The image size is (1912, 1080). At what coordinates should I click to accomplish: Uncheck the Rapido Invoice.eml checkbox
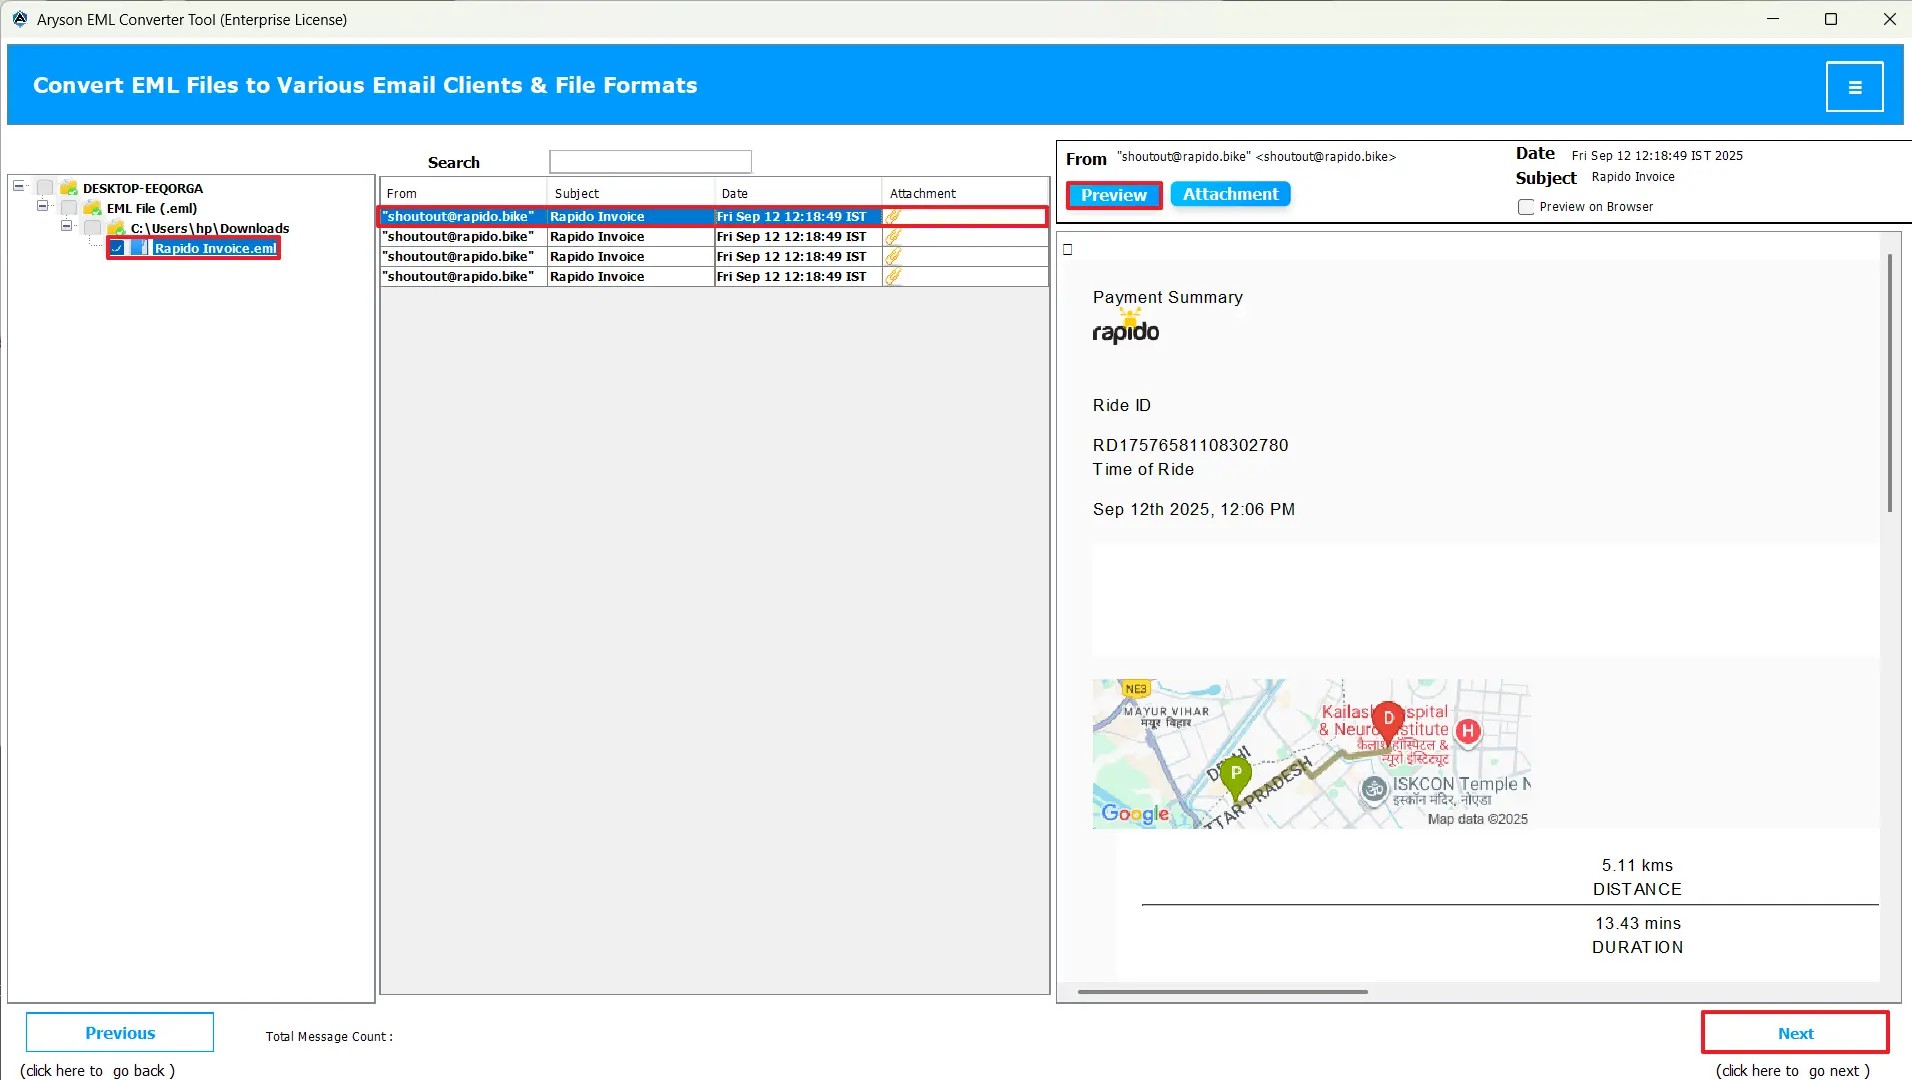(117, 248)
